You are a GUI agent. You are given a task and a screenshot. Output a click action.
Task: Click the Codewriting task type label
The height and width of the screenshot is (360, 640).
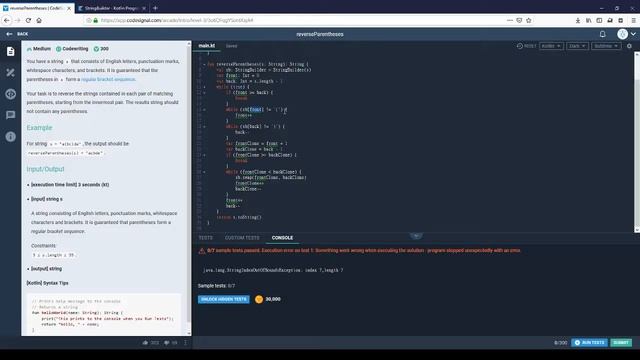click(x=75, y=49)
